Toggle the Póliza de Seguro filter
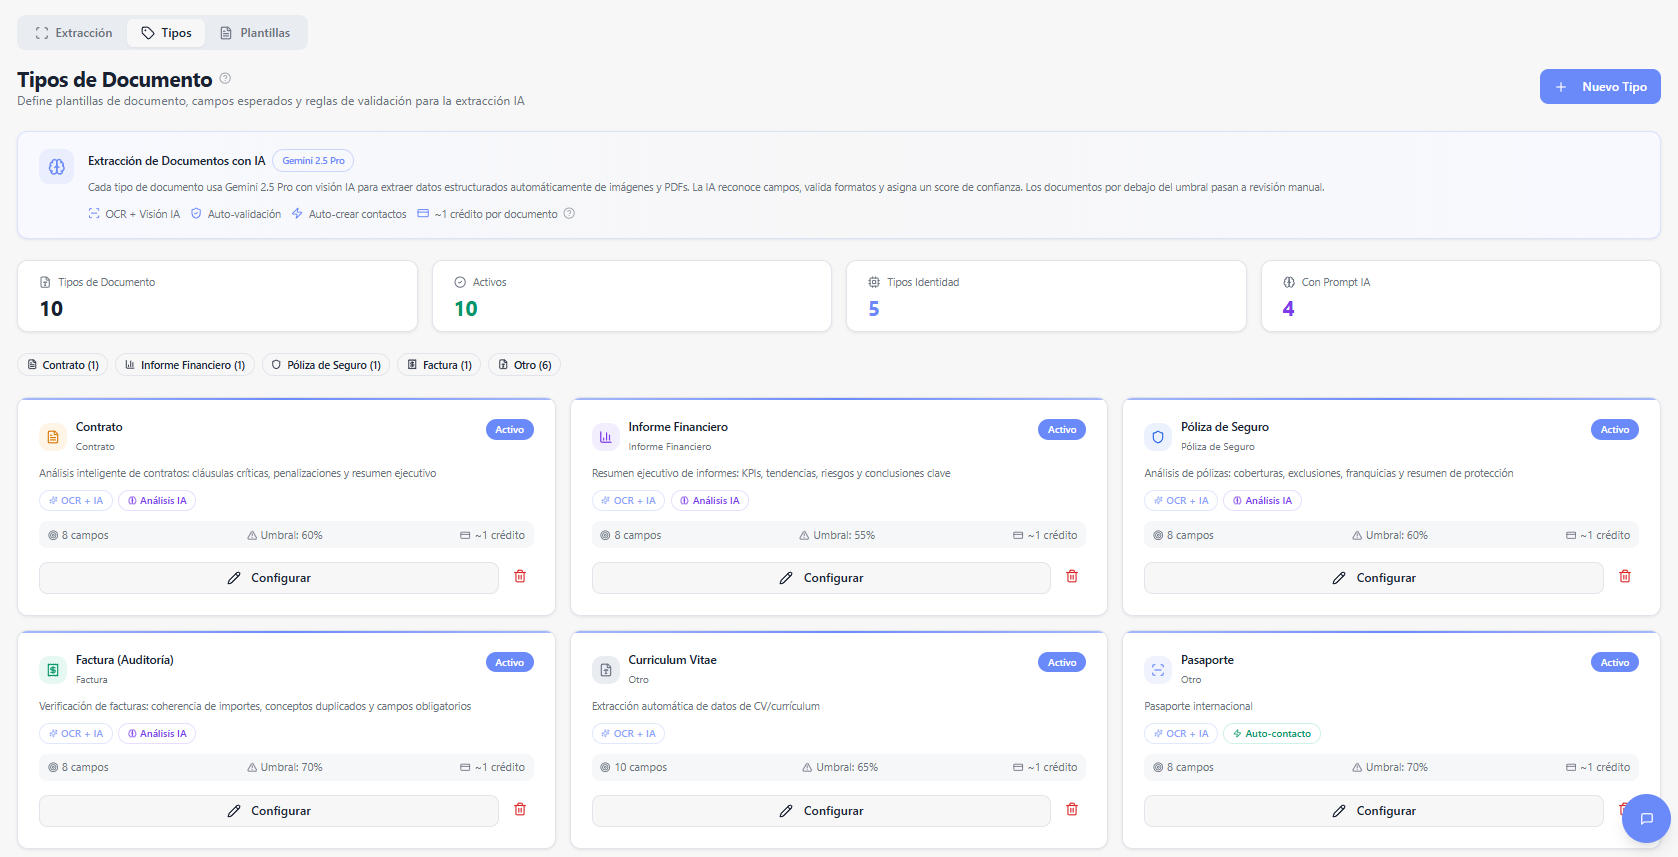Screen dimensions: 1678x857 (x=326, y=365)
